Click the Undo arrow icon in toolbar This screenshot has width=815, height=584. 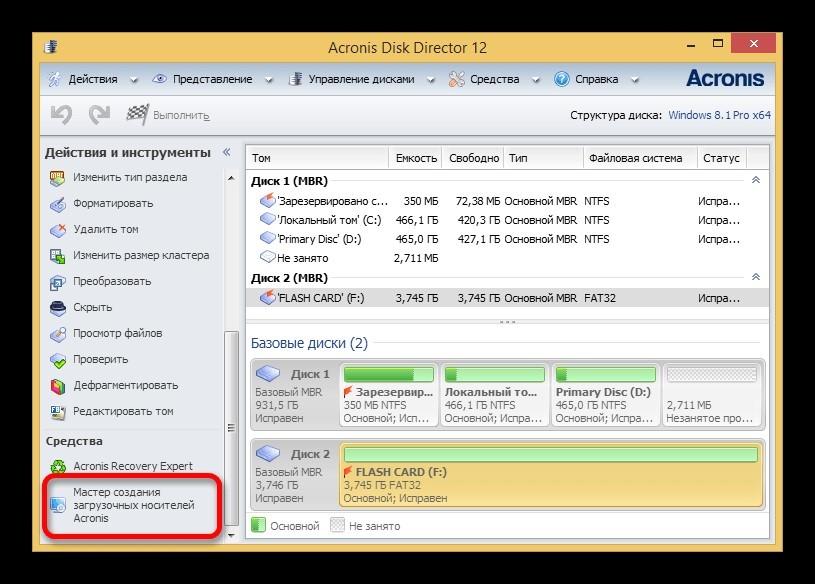tap(61, 115)
